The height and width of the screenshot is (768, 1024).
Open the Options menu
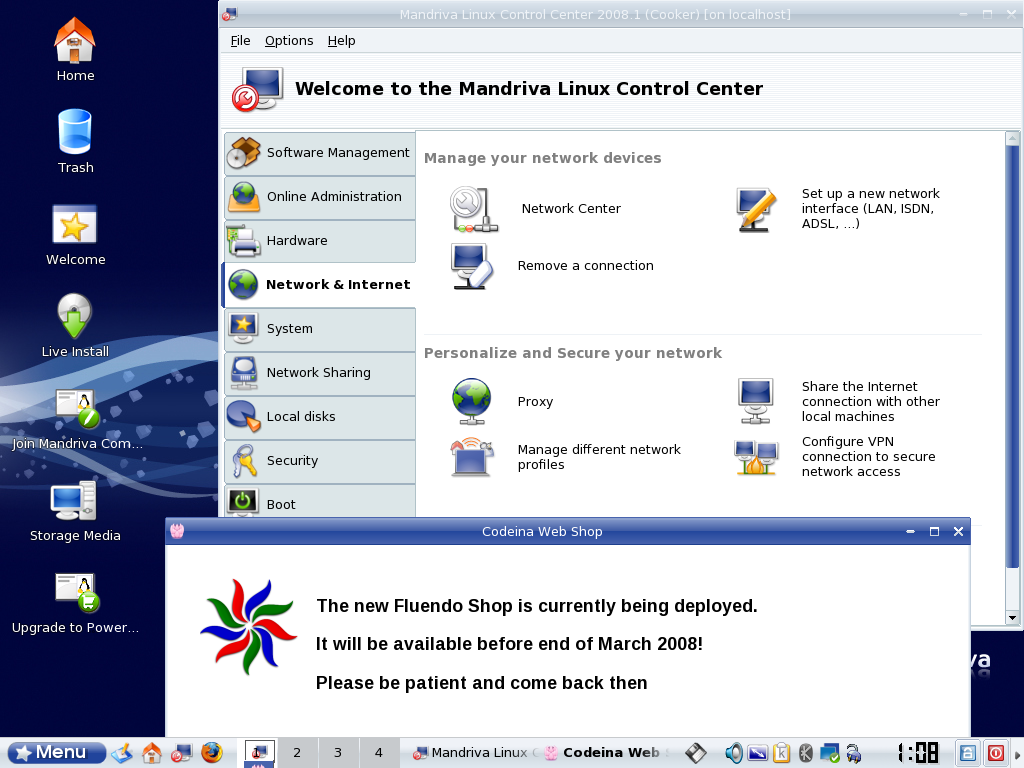(x=289, y=41)
